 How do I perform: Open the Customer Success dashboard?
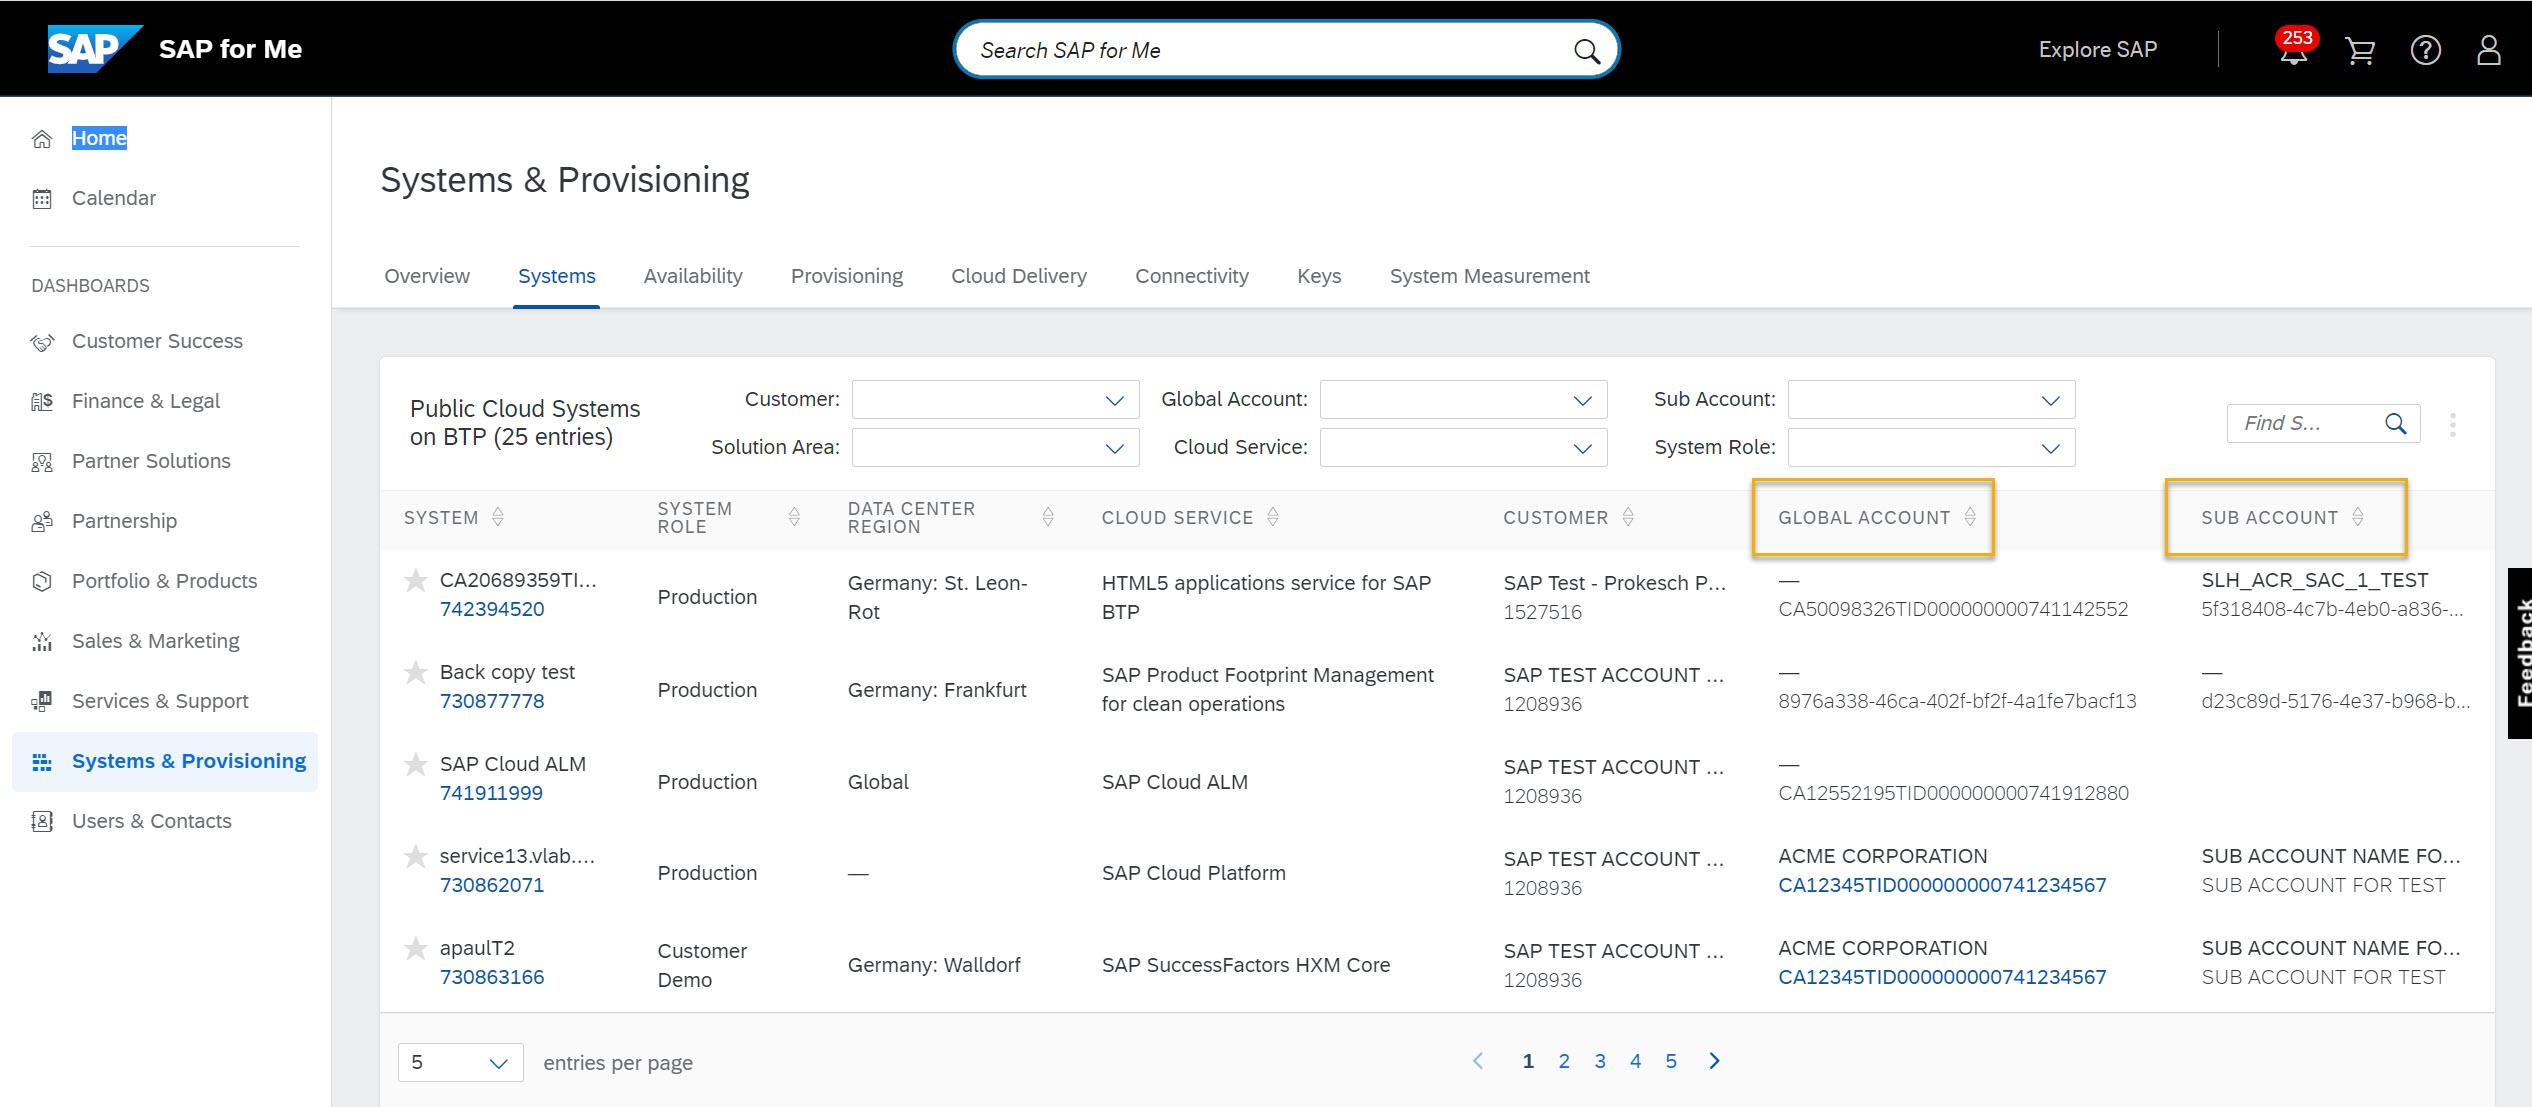tap(156, 340)
